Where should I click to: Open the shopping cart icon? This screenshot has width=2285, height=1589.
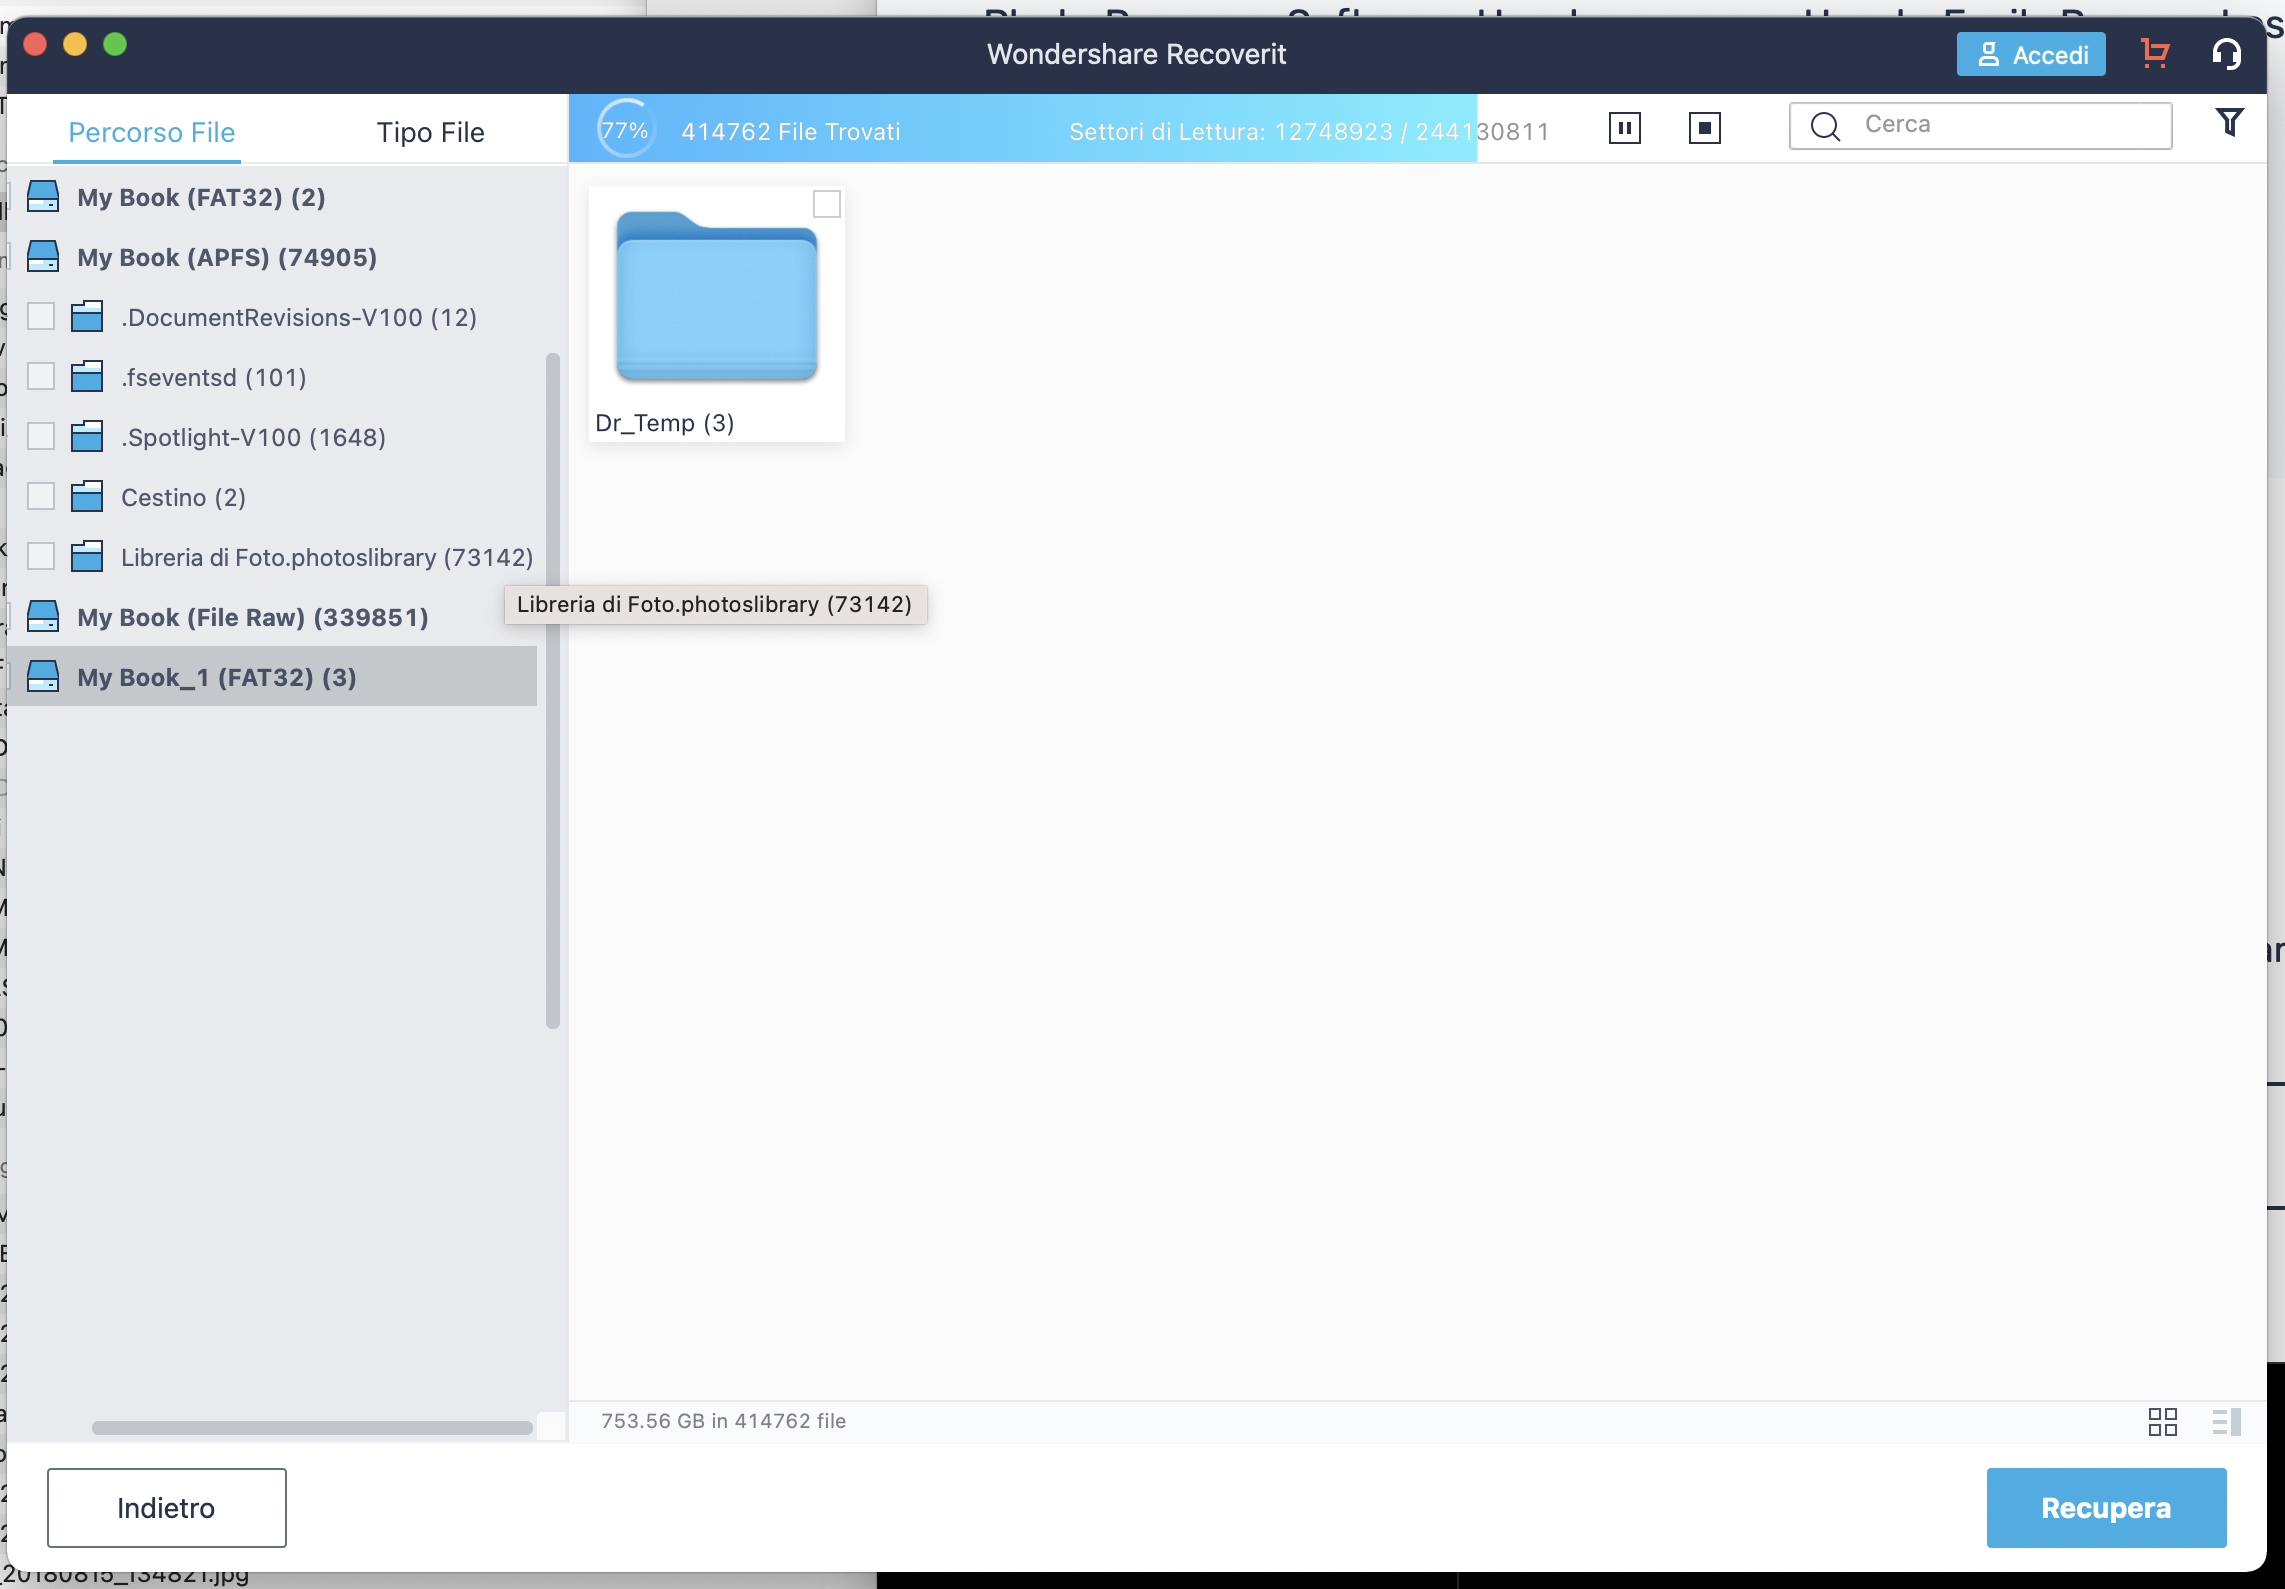coord(2155,54)
